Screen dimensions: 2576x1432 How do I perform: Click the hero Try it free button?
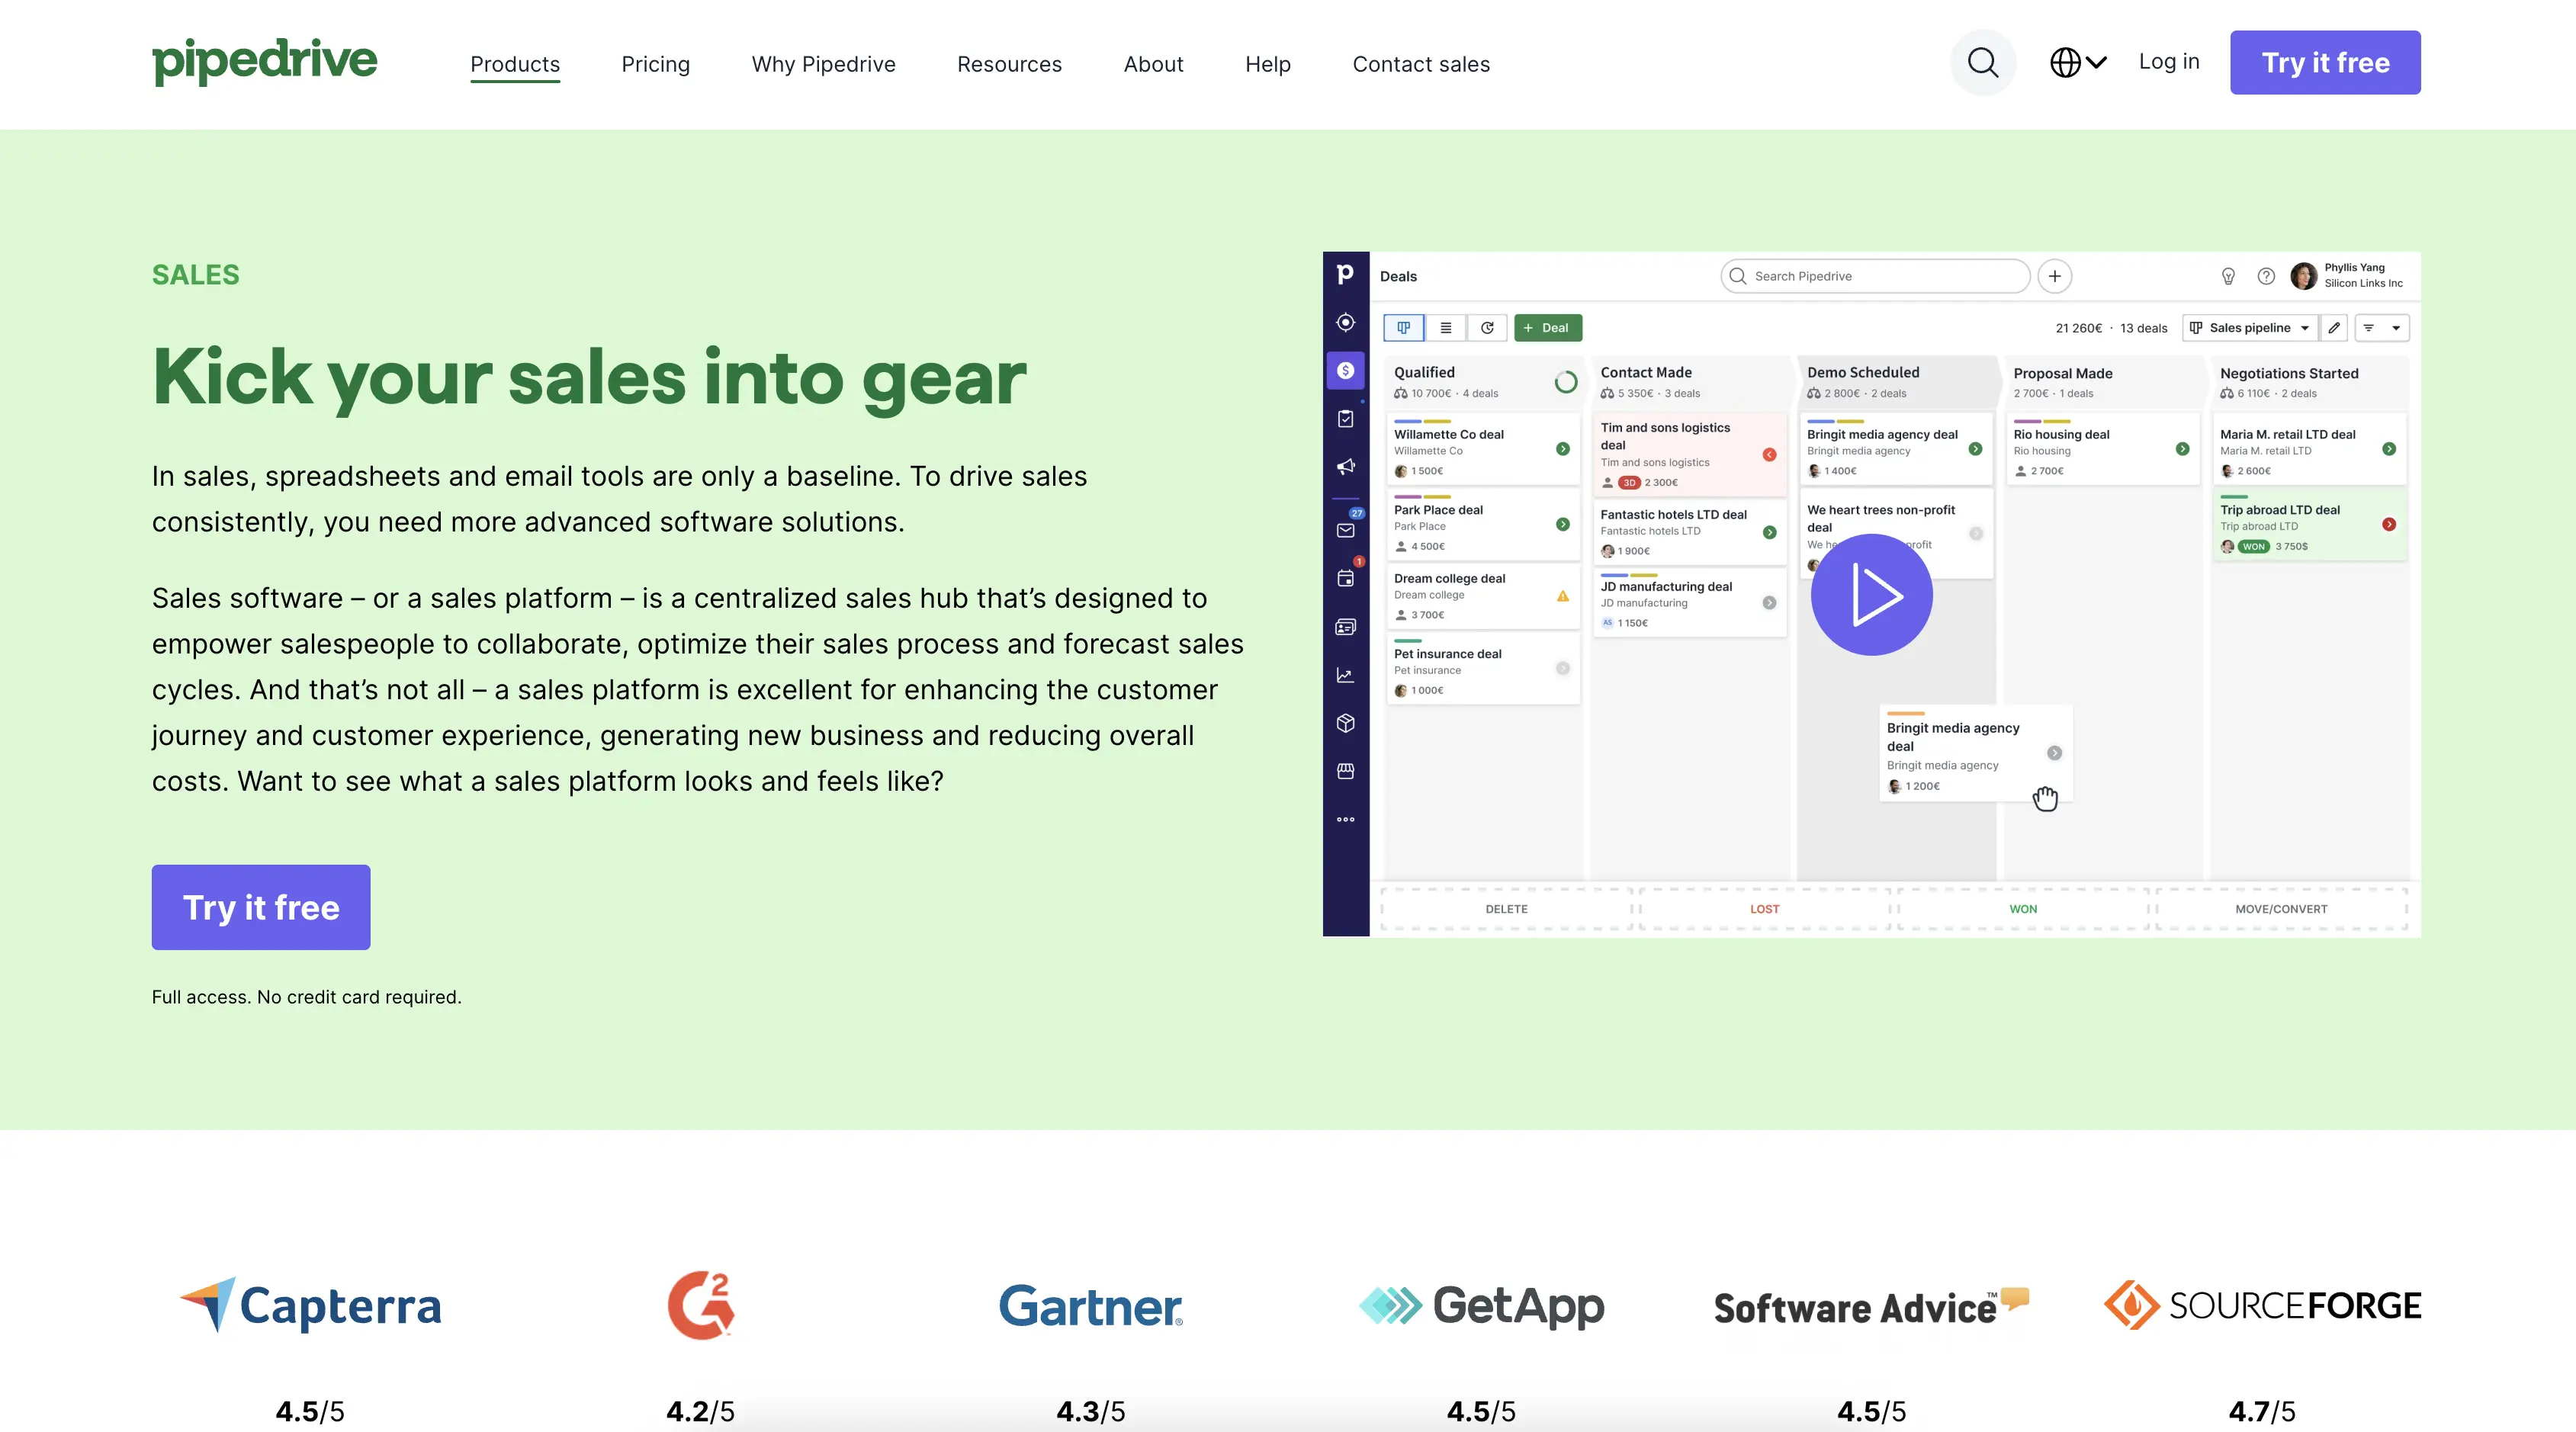point(261,907)
